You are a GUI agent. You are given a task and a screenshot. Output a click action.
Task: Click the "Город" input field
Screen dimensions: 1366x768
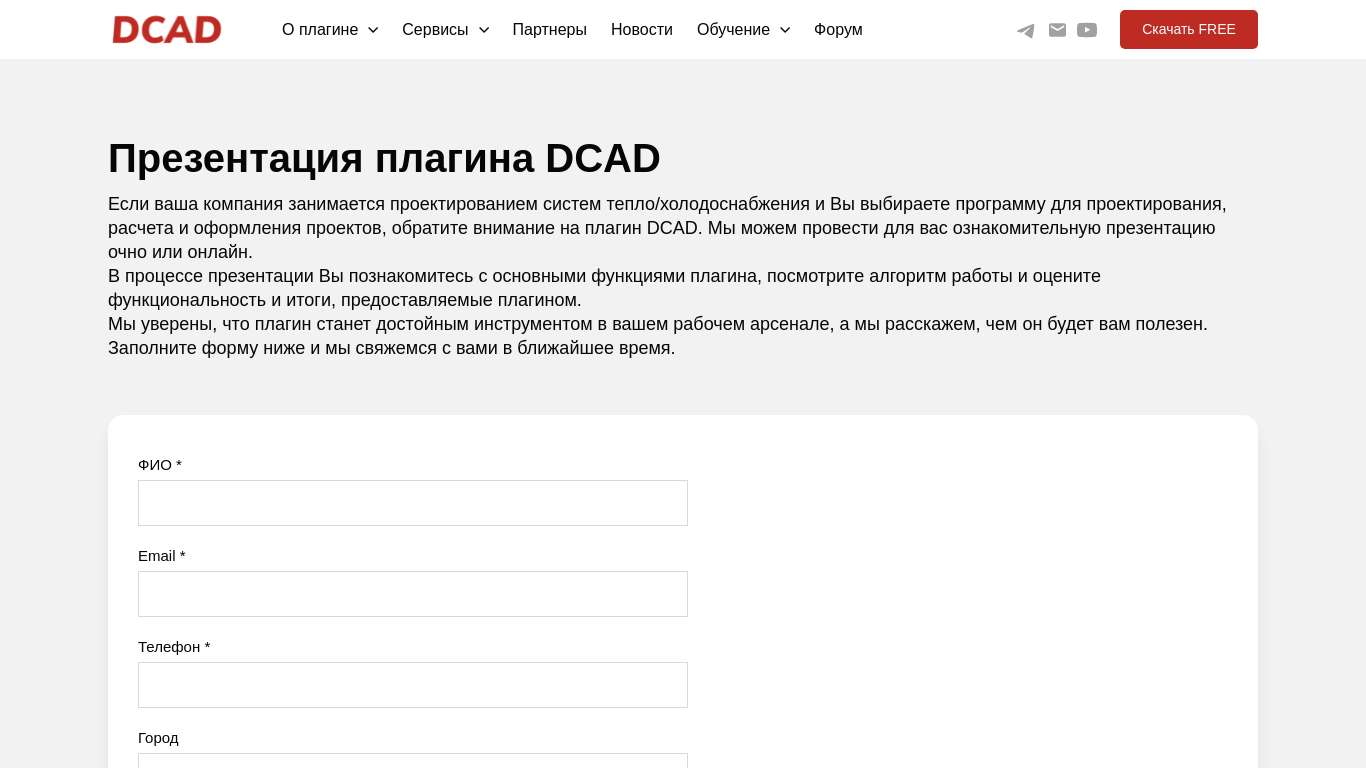(x=413, y=761)
